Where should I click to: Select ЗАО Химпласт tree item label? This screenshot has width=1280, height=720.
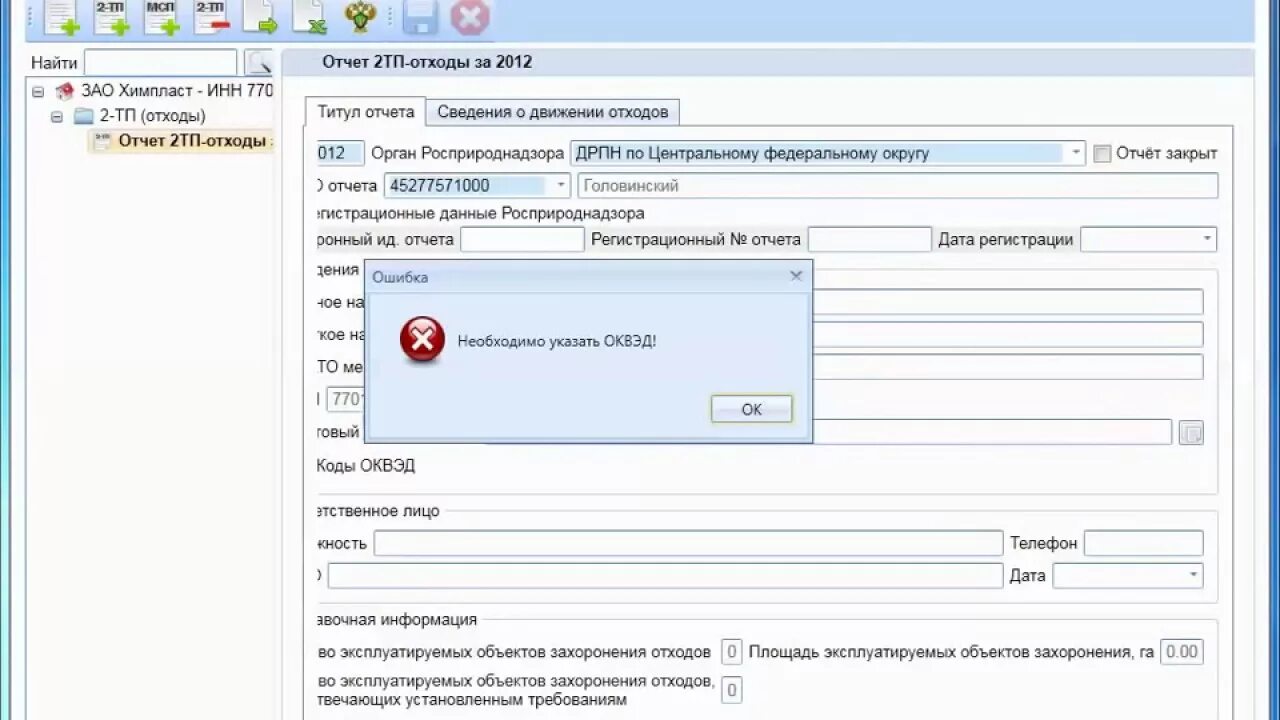pos(177,91)
